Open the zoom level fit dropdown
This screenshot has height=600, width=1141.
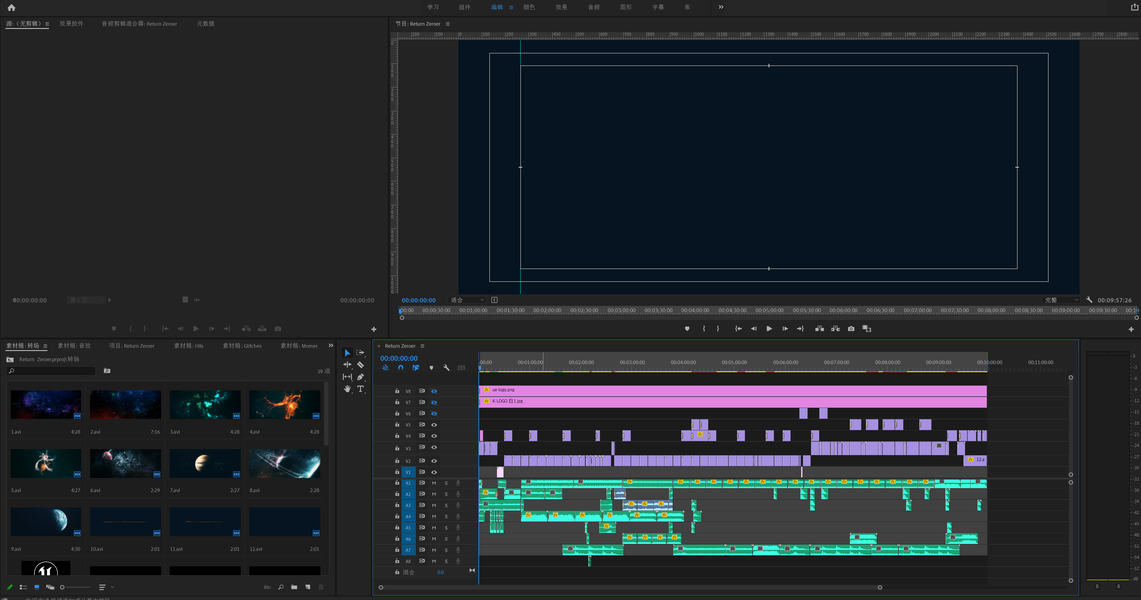click(467, 300)
